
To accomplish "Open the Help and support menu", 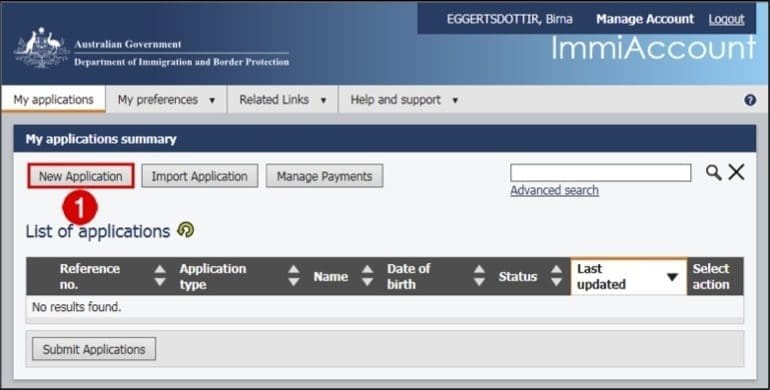I will [404, 100].
